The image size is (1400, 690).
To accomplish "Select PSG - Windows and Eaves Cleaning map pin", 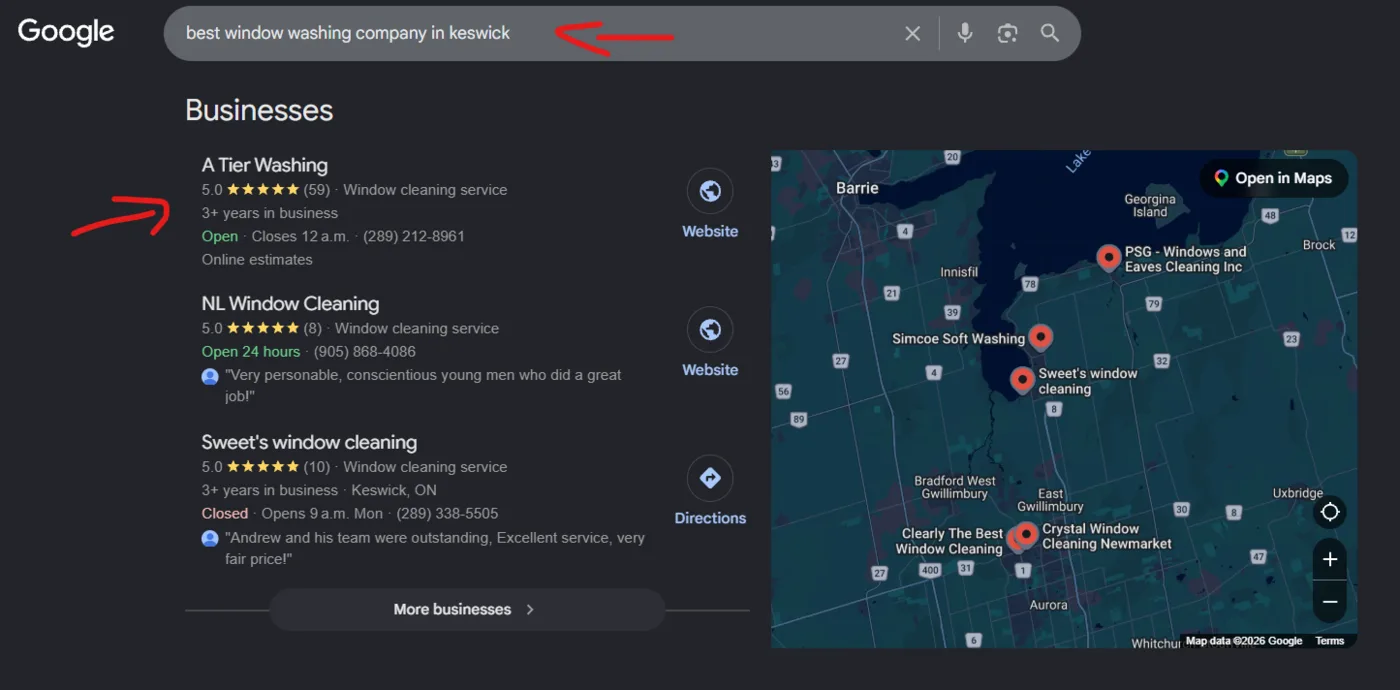I will pos(1108,258).
